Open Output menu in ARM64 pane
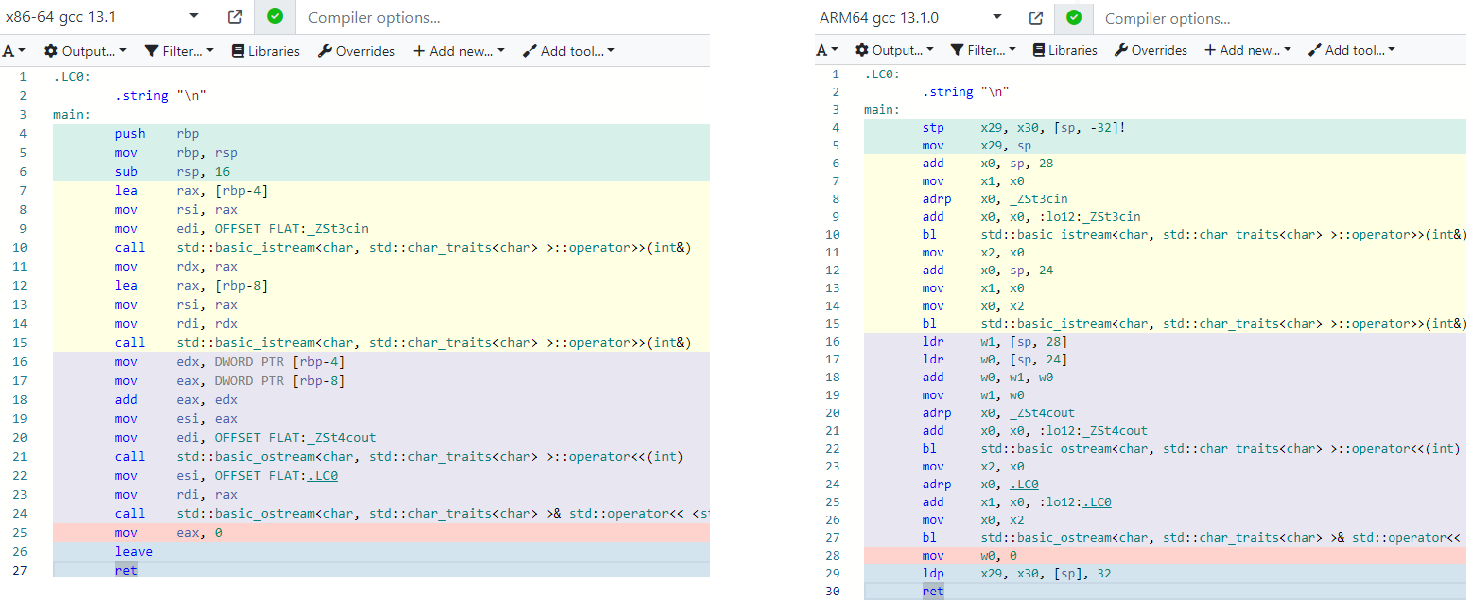The width and height of the screenshot is (1481, 605). (895, 50)
